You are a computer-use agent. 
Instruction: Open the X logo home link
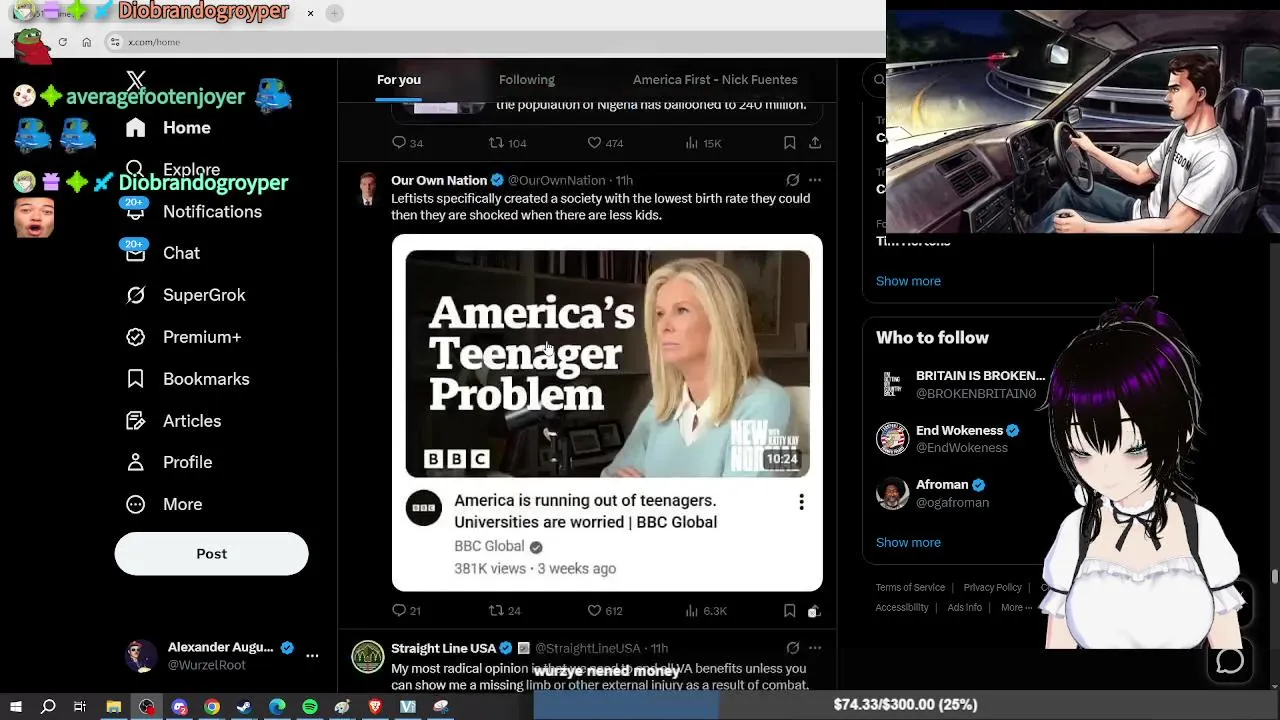click(136, 81)
